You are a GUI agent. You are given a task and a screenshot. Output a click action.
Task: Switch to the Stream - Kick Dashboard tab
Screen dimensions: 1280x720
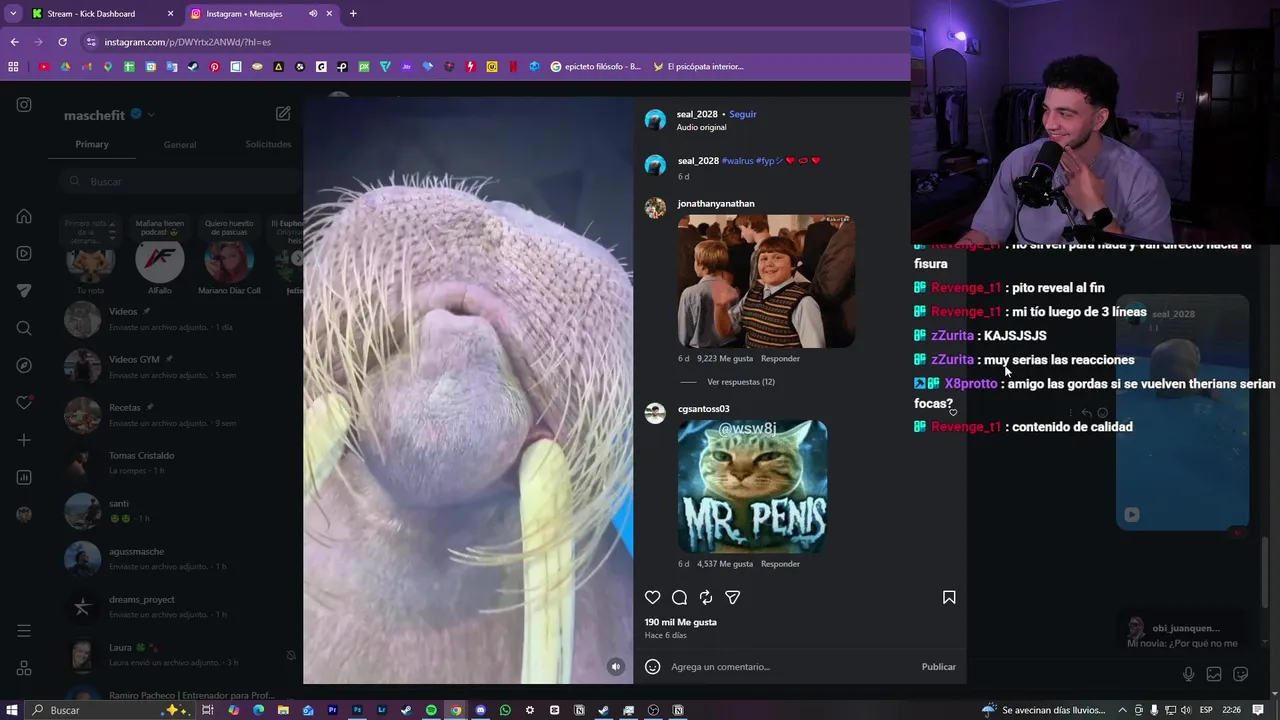[103, 14]
